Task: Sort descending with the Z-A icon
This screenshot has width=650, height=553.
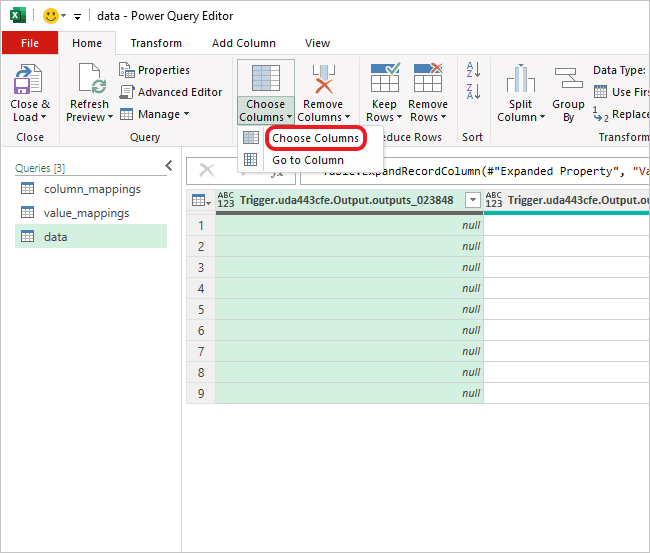Action: [473, 91]
